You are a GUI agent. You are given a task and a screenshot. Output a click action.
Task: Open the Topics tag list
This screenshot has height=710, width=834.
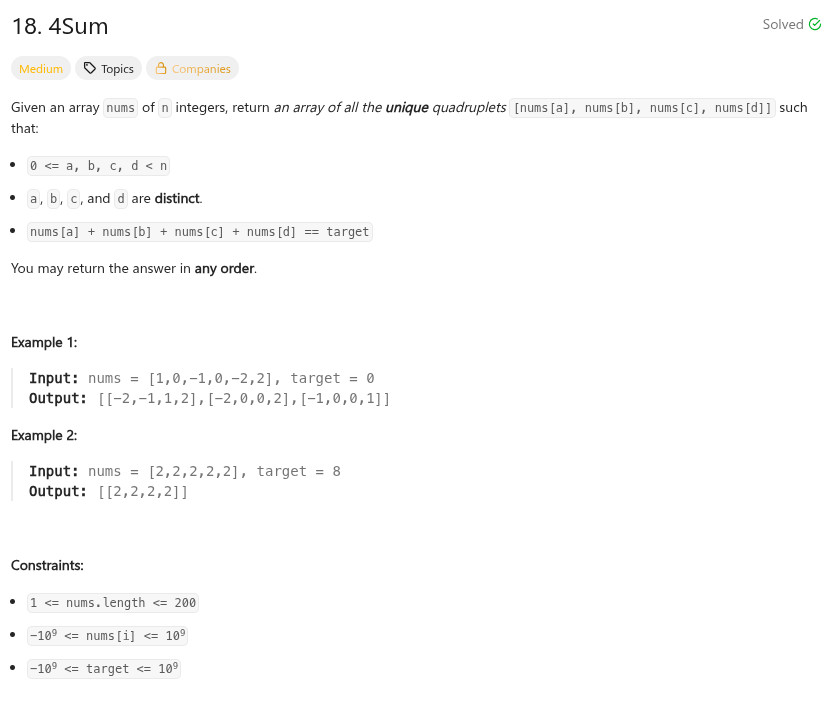tap(109, 69)
